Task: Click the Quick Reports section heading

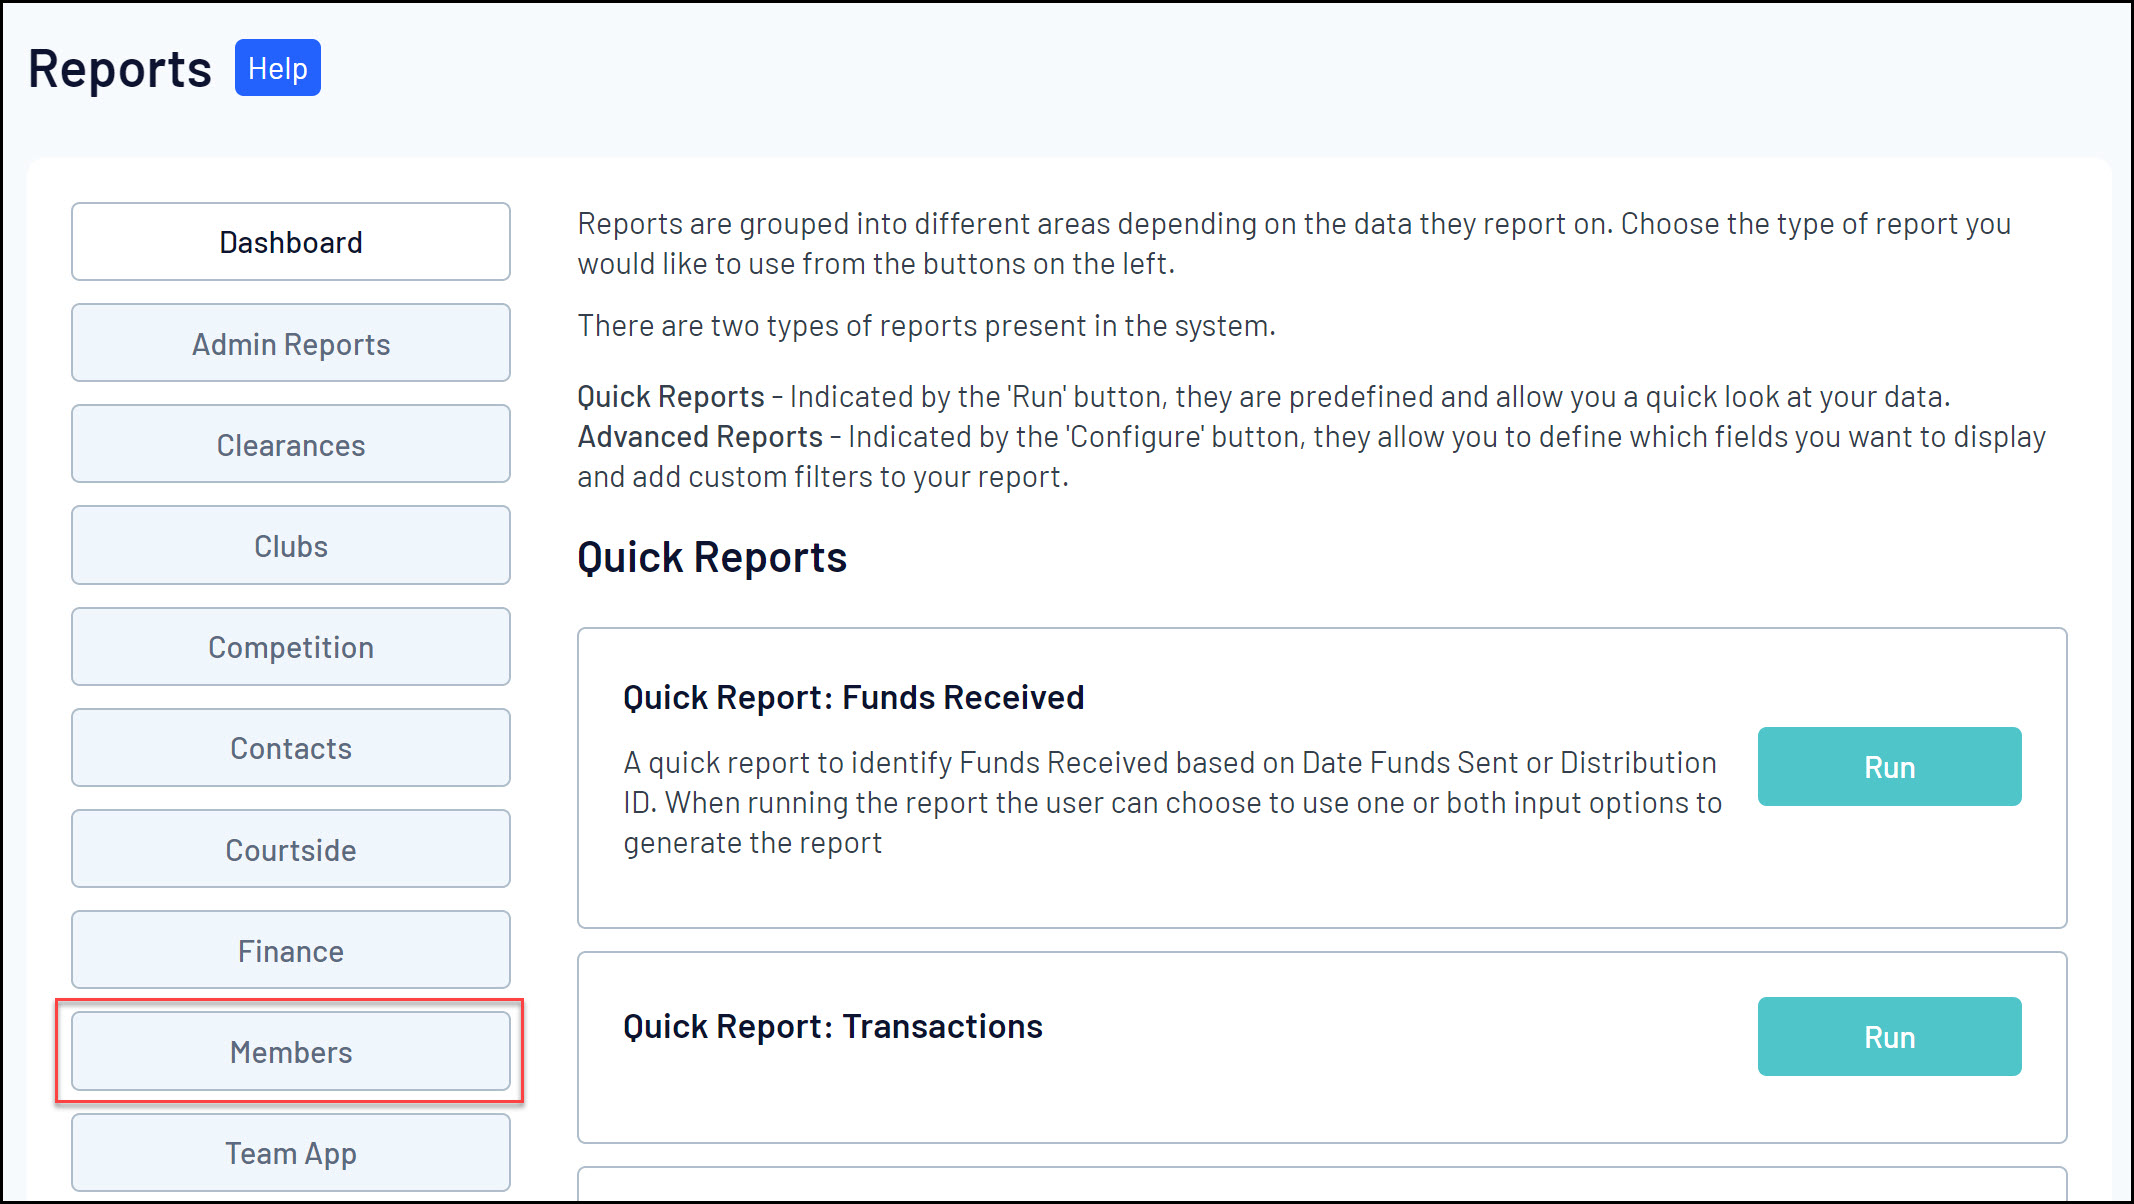Action: (x=711, y=558)
